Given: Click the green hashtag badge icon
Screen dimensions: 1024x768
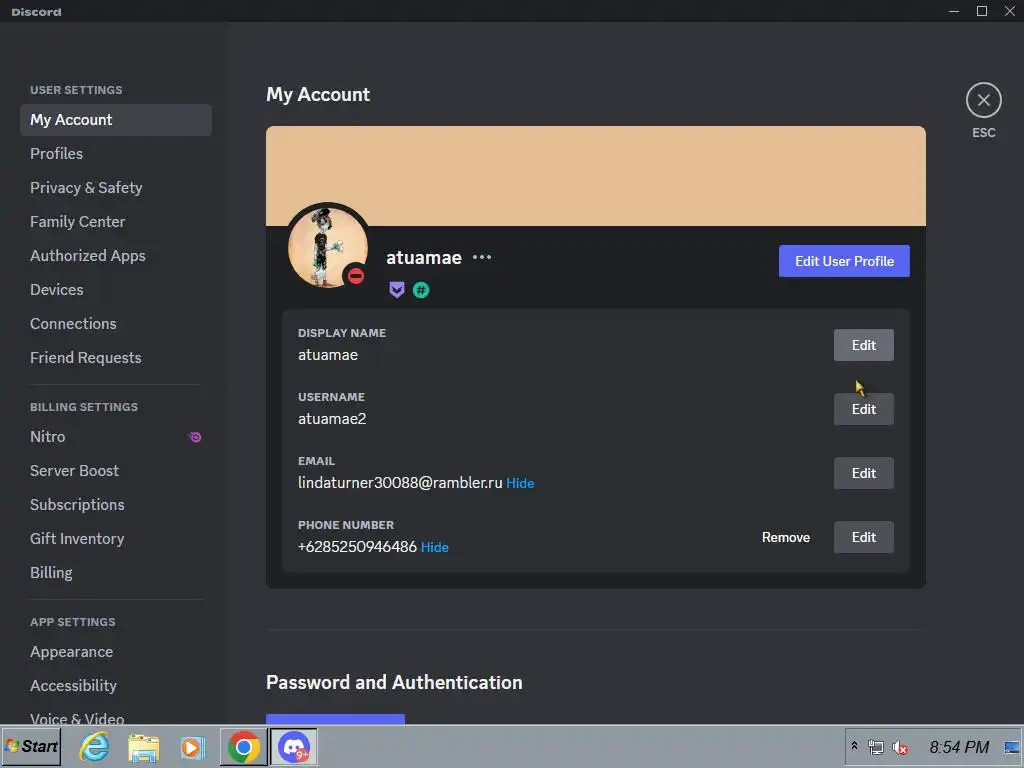Looking at the screenshot, I should point(421,289).
